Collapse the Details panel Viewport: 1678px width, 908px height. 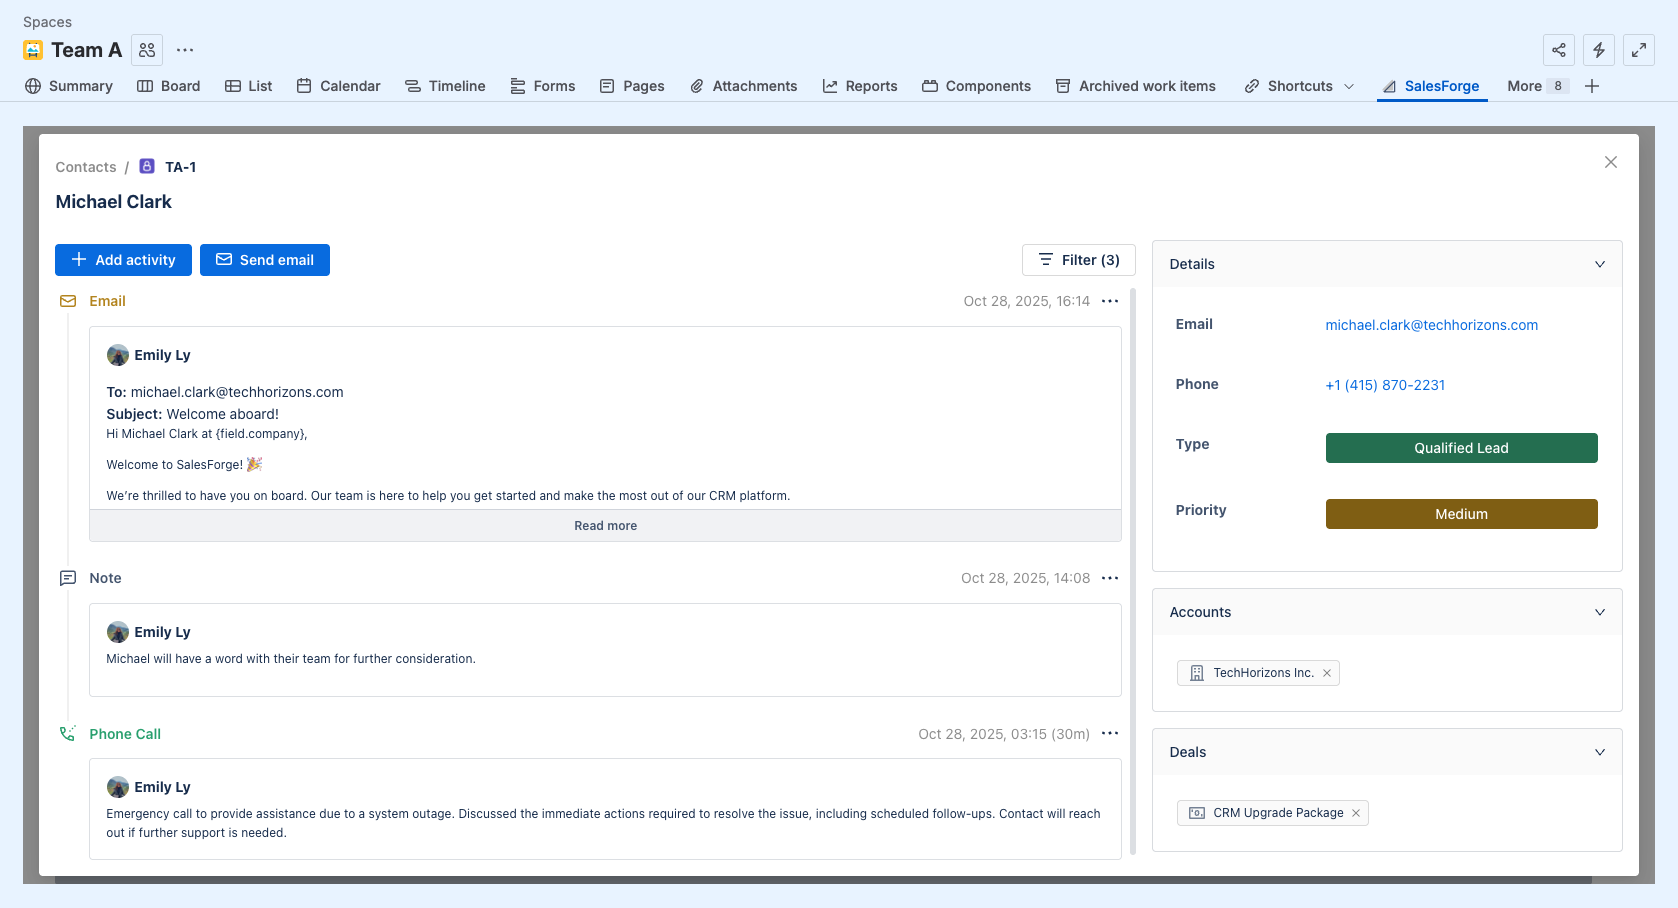(1599, 264)
